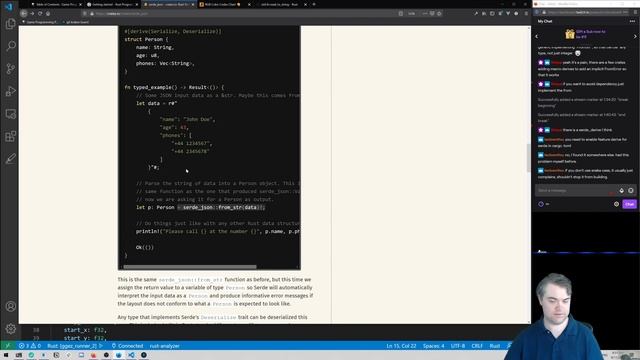Open the Source Control view
The image size is (640, 360).
(x=11, y=68)
